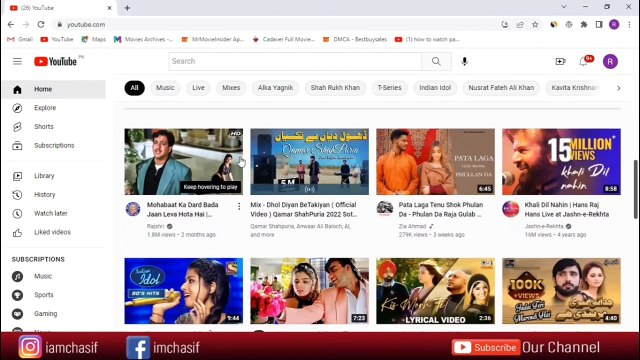Open the Create video camera icon
Viewport: 640px width, 360px height.
[x=560, y=62]
